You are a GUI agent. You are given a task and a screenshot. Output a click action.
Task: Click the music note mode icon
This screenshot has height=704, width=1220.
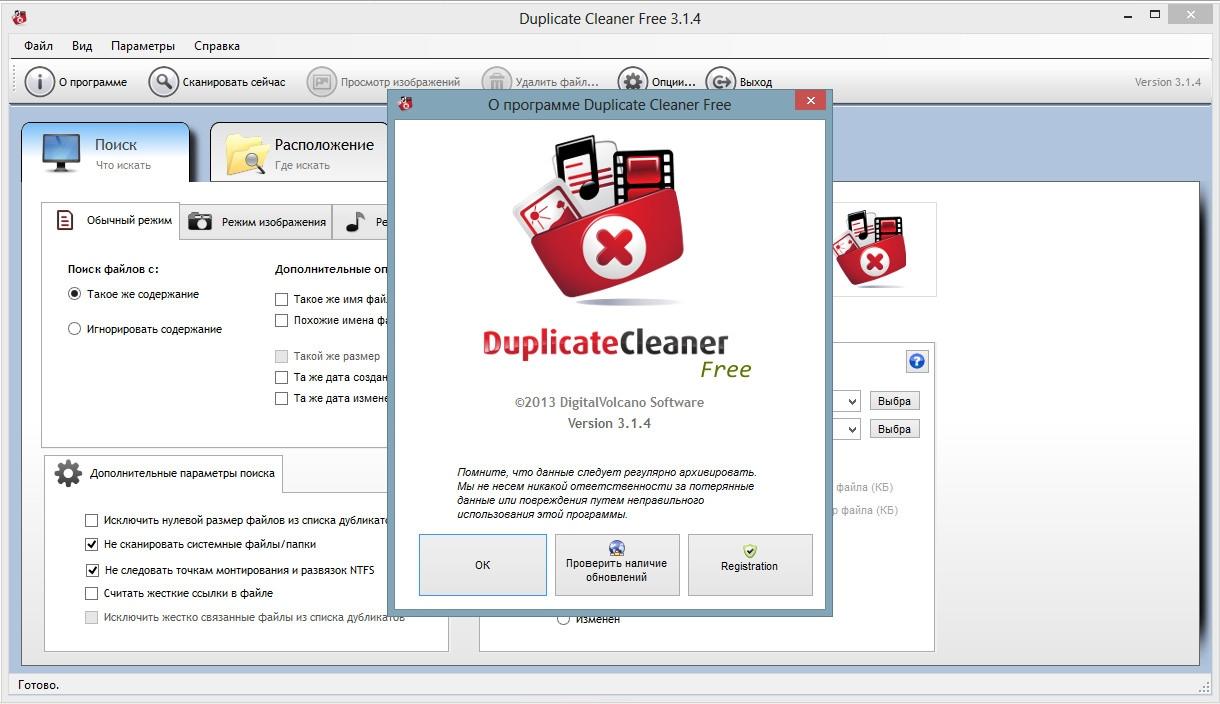[x=355, y=222]
